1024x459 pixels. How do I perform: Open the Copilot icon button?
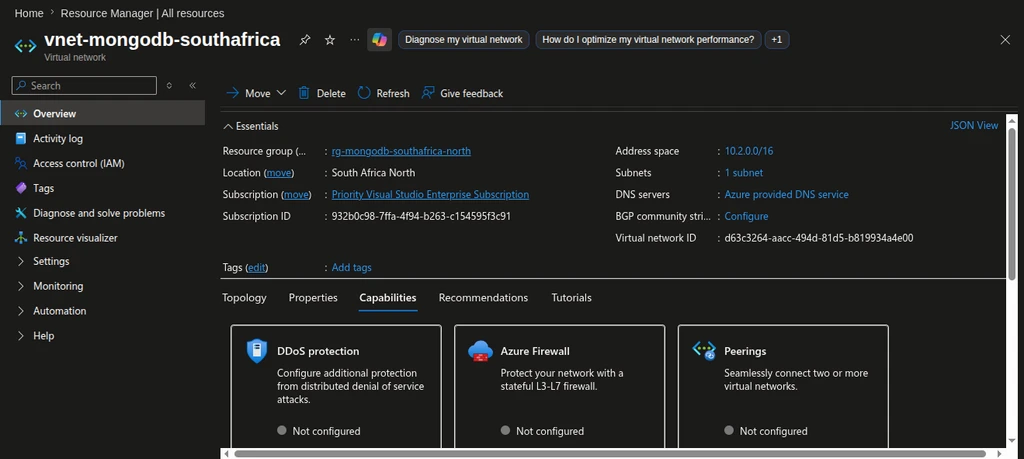tap(379, 40)
